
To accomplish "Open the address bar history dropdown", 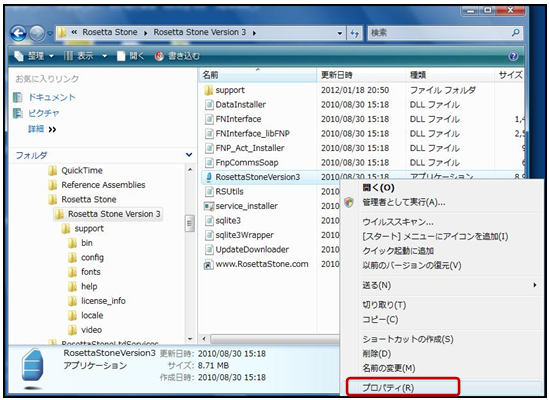I will 340,33.
